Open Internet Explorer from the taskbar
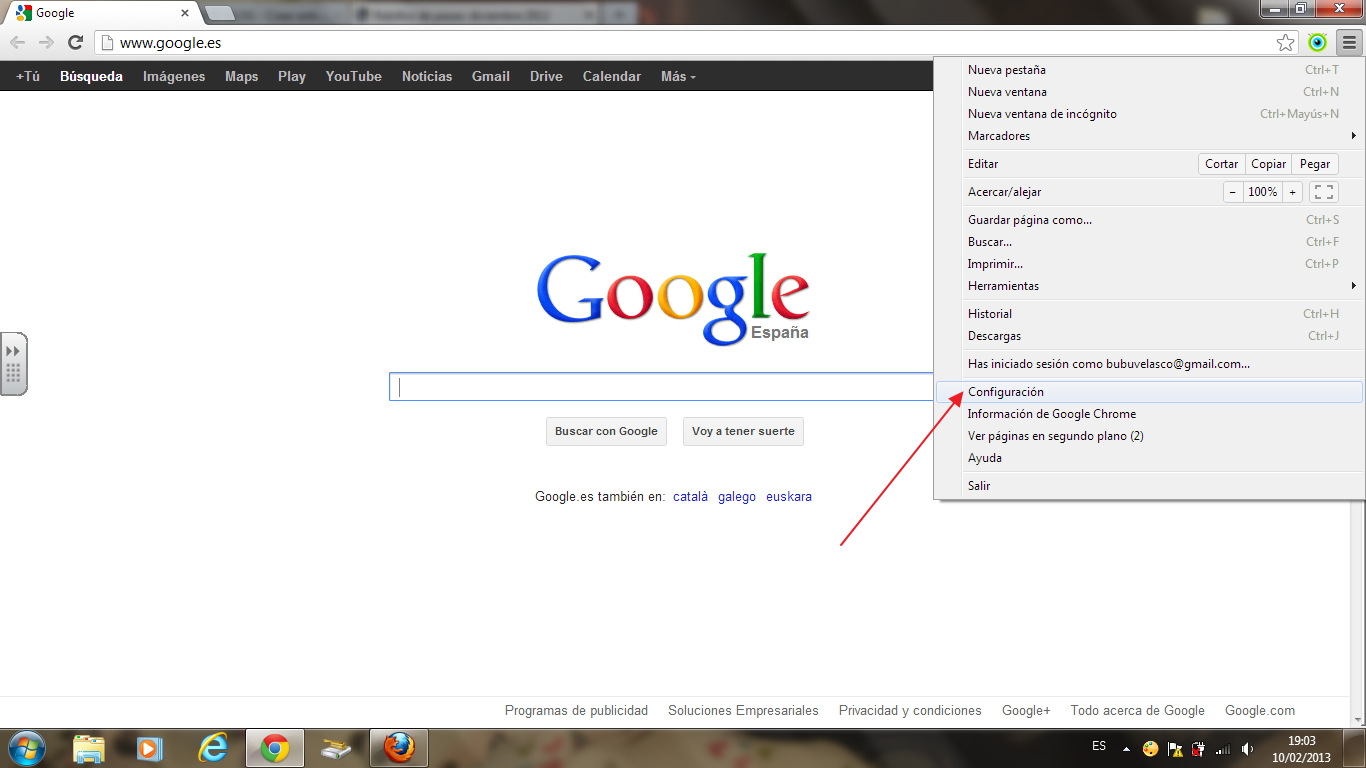 [x=212, y=748]
